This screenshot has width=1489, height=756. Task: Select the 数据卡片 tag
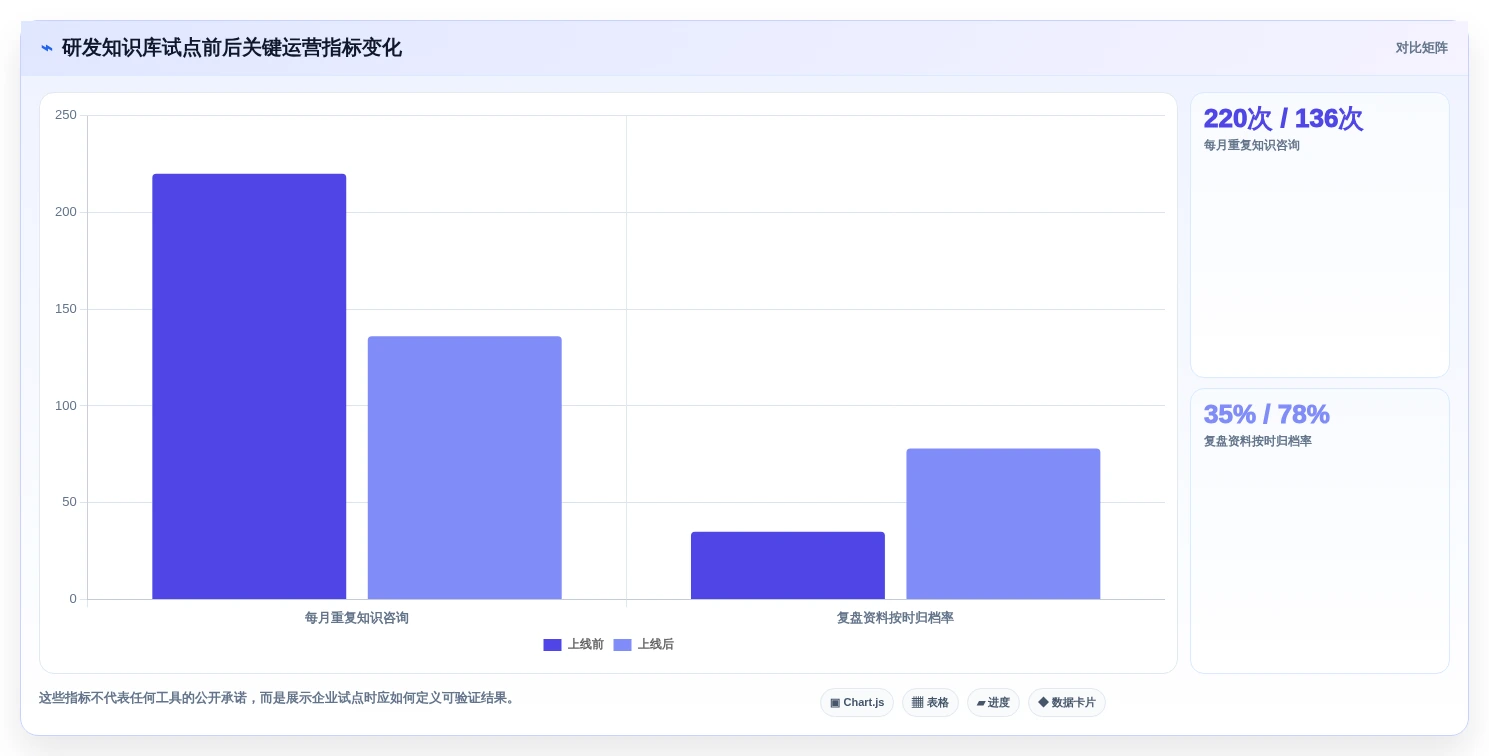[1067, 703]
